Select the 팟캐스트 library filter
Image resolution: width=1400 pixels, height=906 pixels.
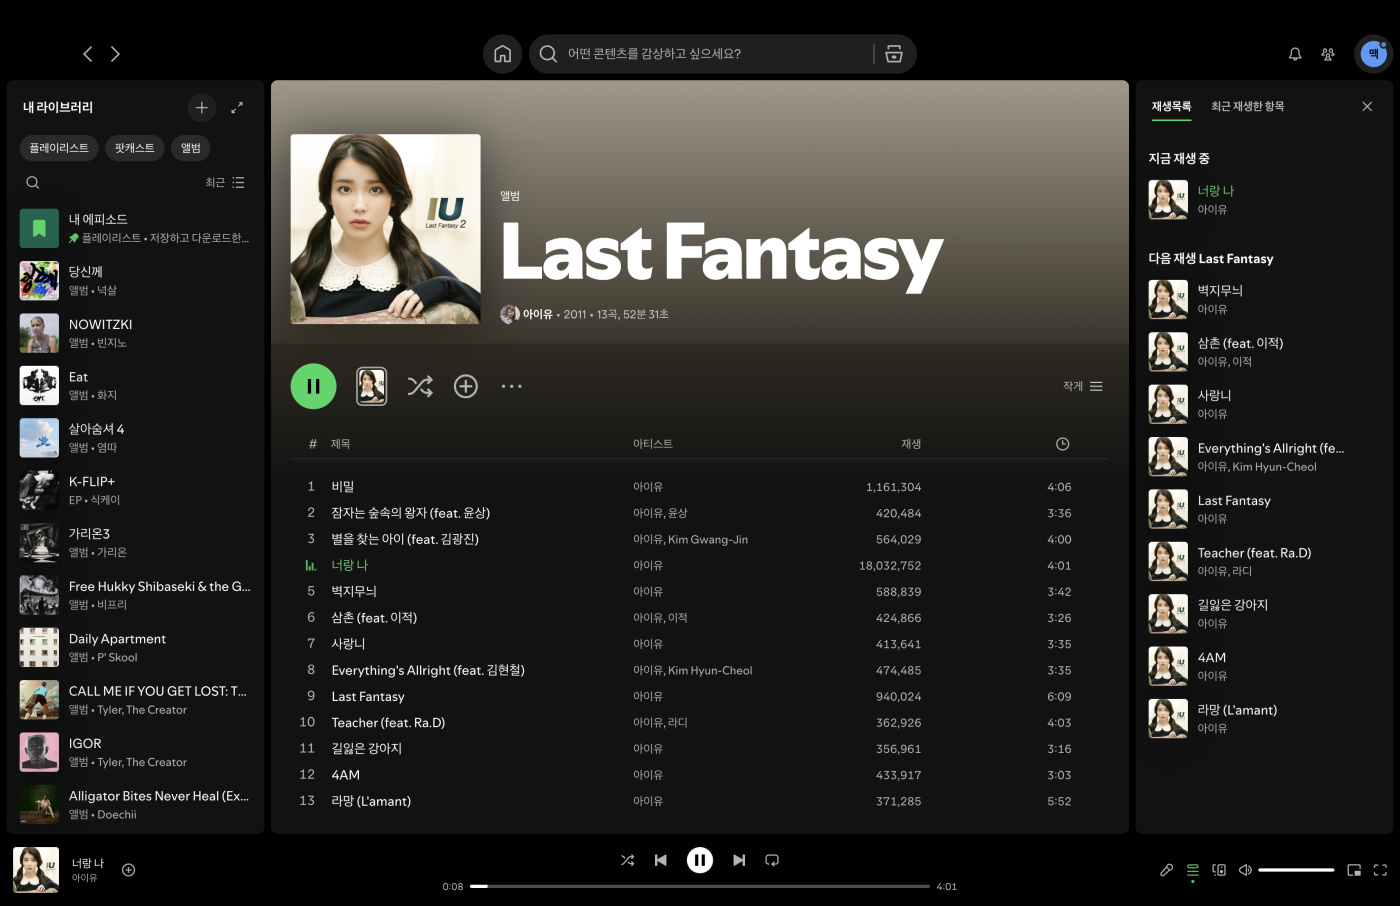(134, 148)
